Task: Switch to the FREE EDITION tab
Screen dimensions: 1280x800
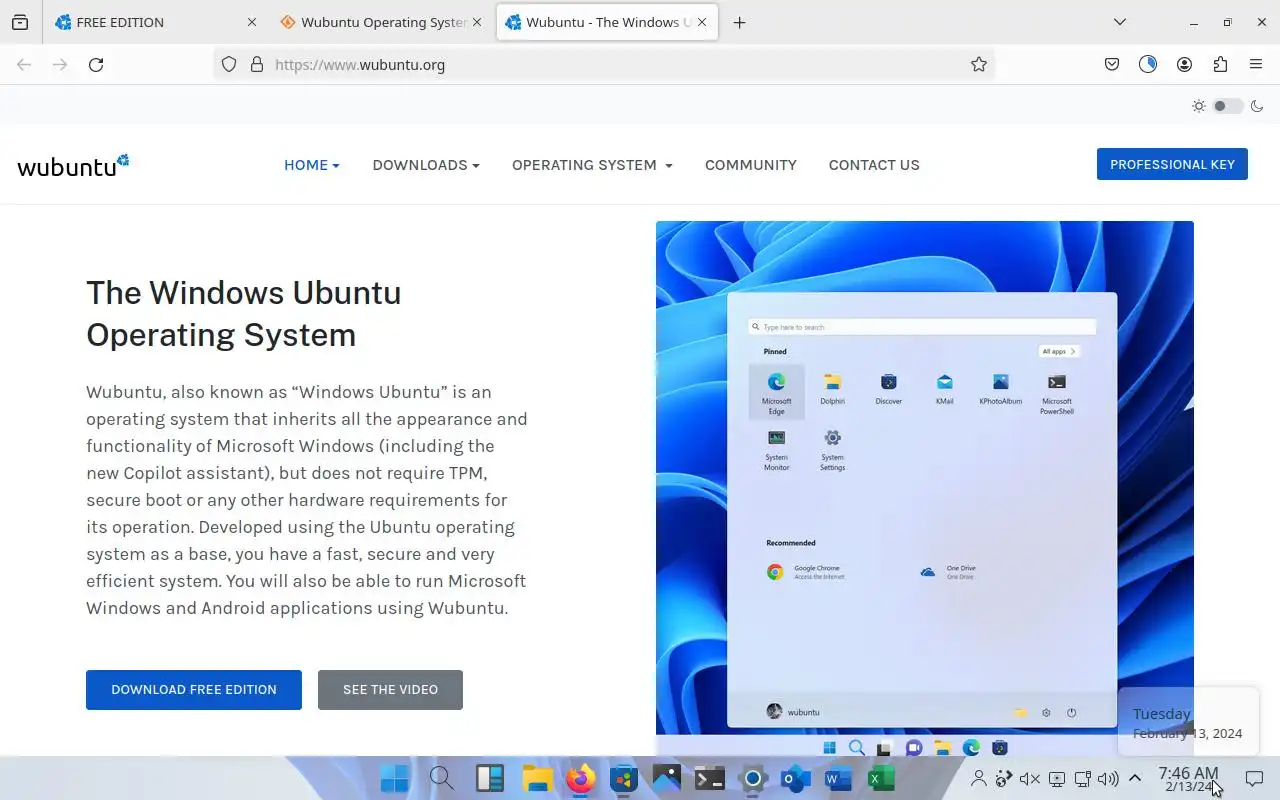Action: point(155,22)
